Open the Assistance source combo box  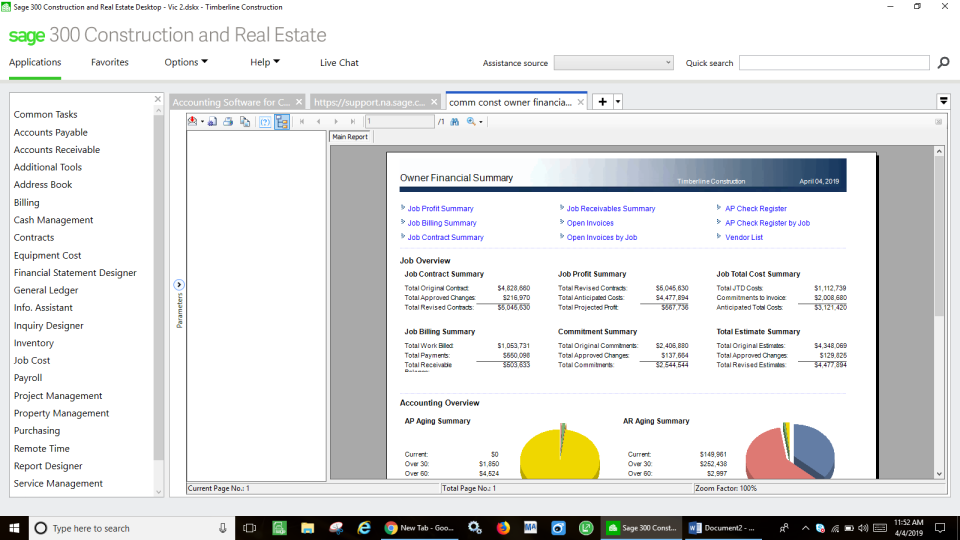tap(613, 62)
